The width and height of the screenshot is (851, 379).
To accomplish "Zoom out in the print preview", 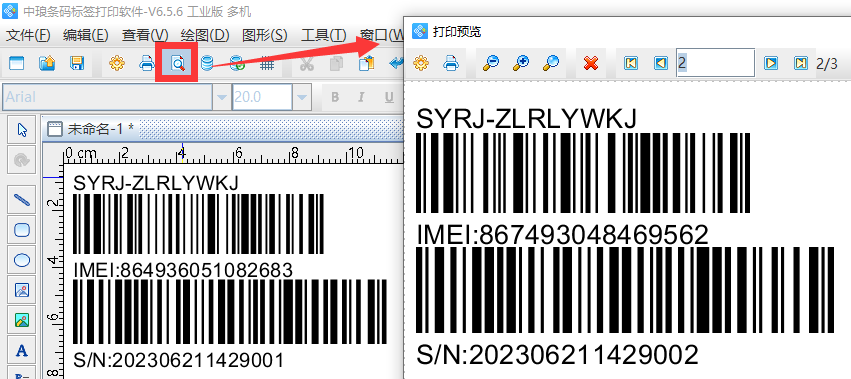I will tap(491, 63).
